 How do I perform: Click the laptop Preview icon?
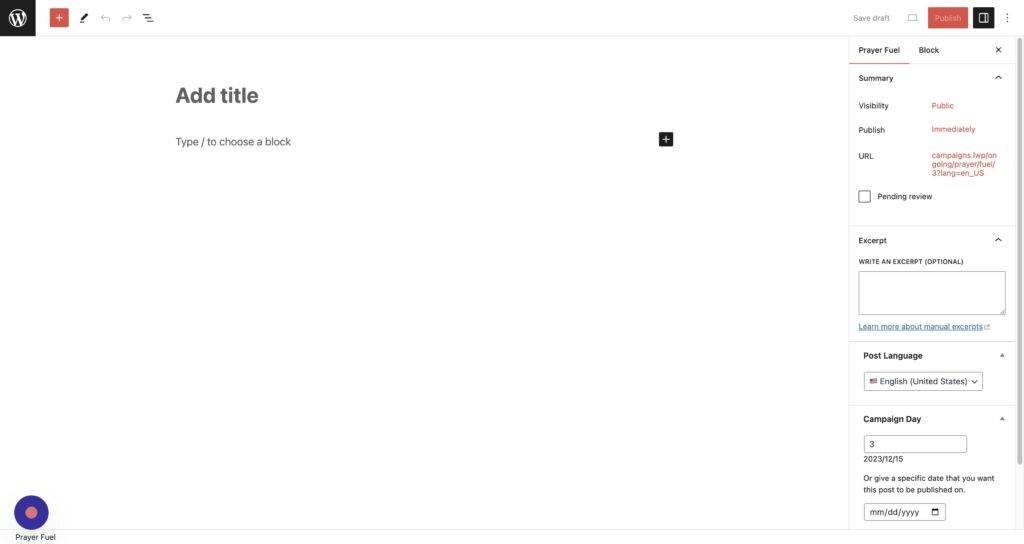(x=912, y=18)
